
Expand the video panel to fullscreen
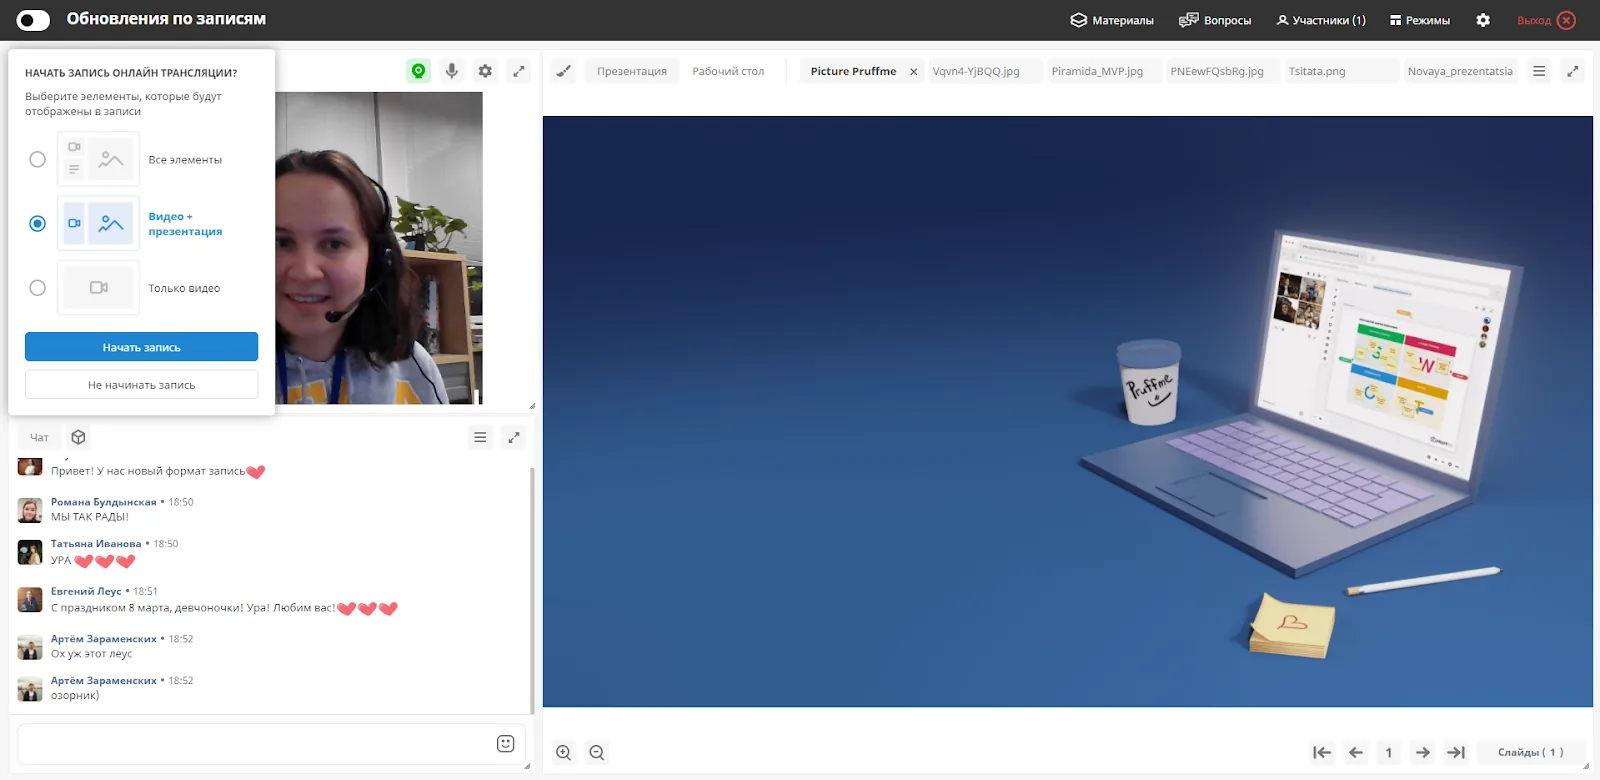pyautogui.click(x=518, y=71)
